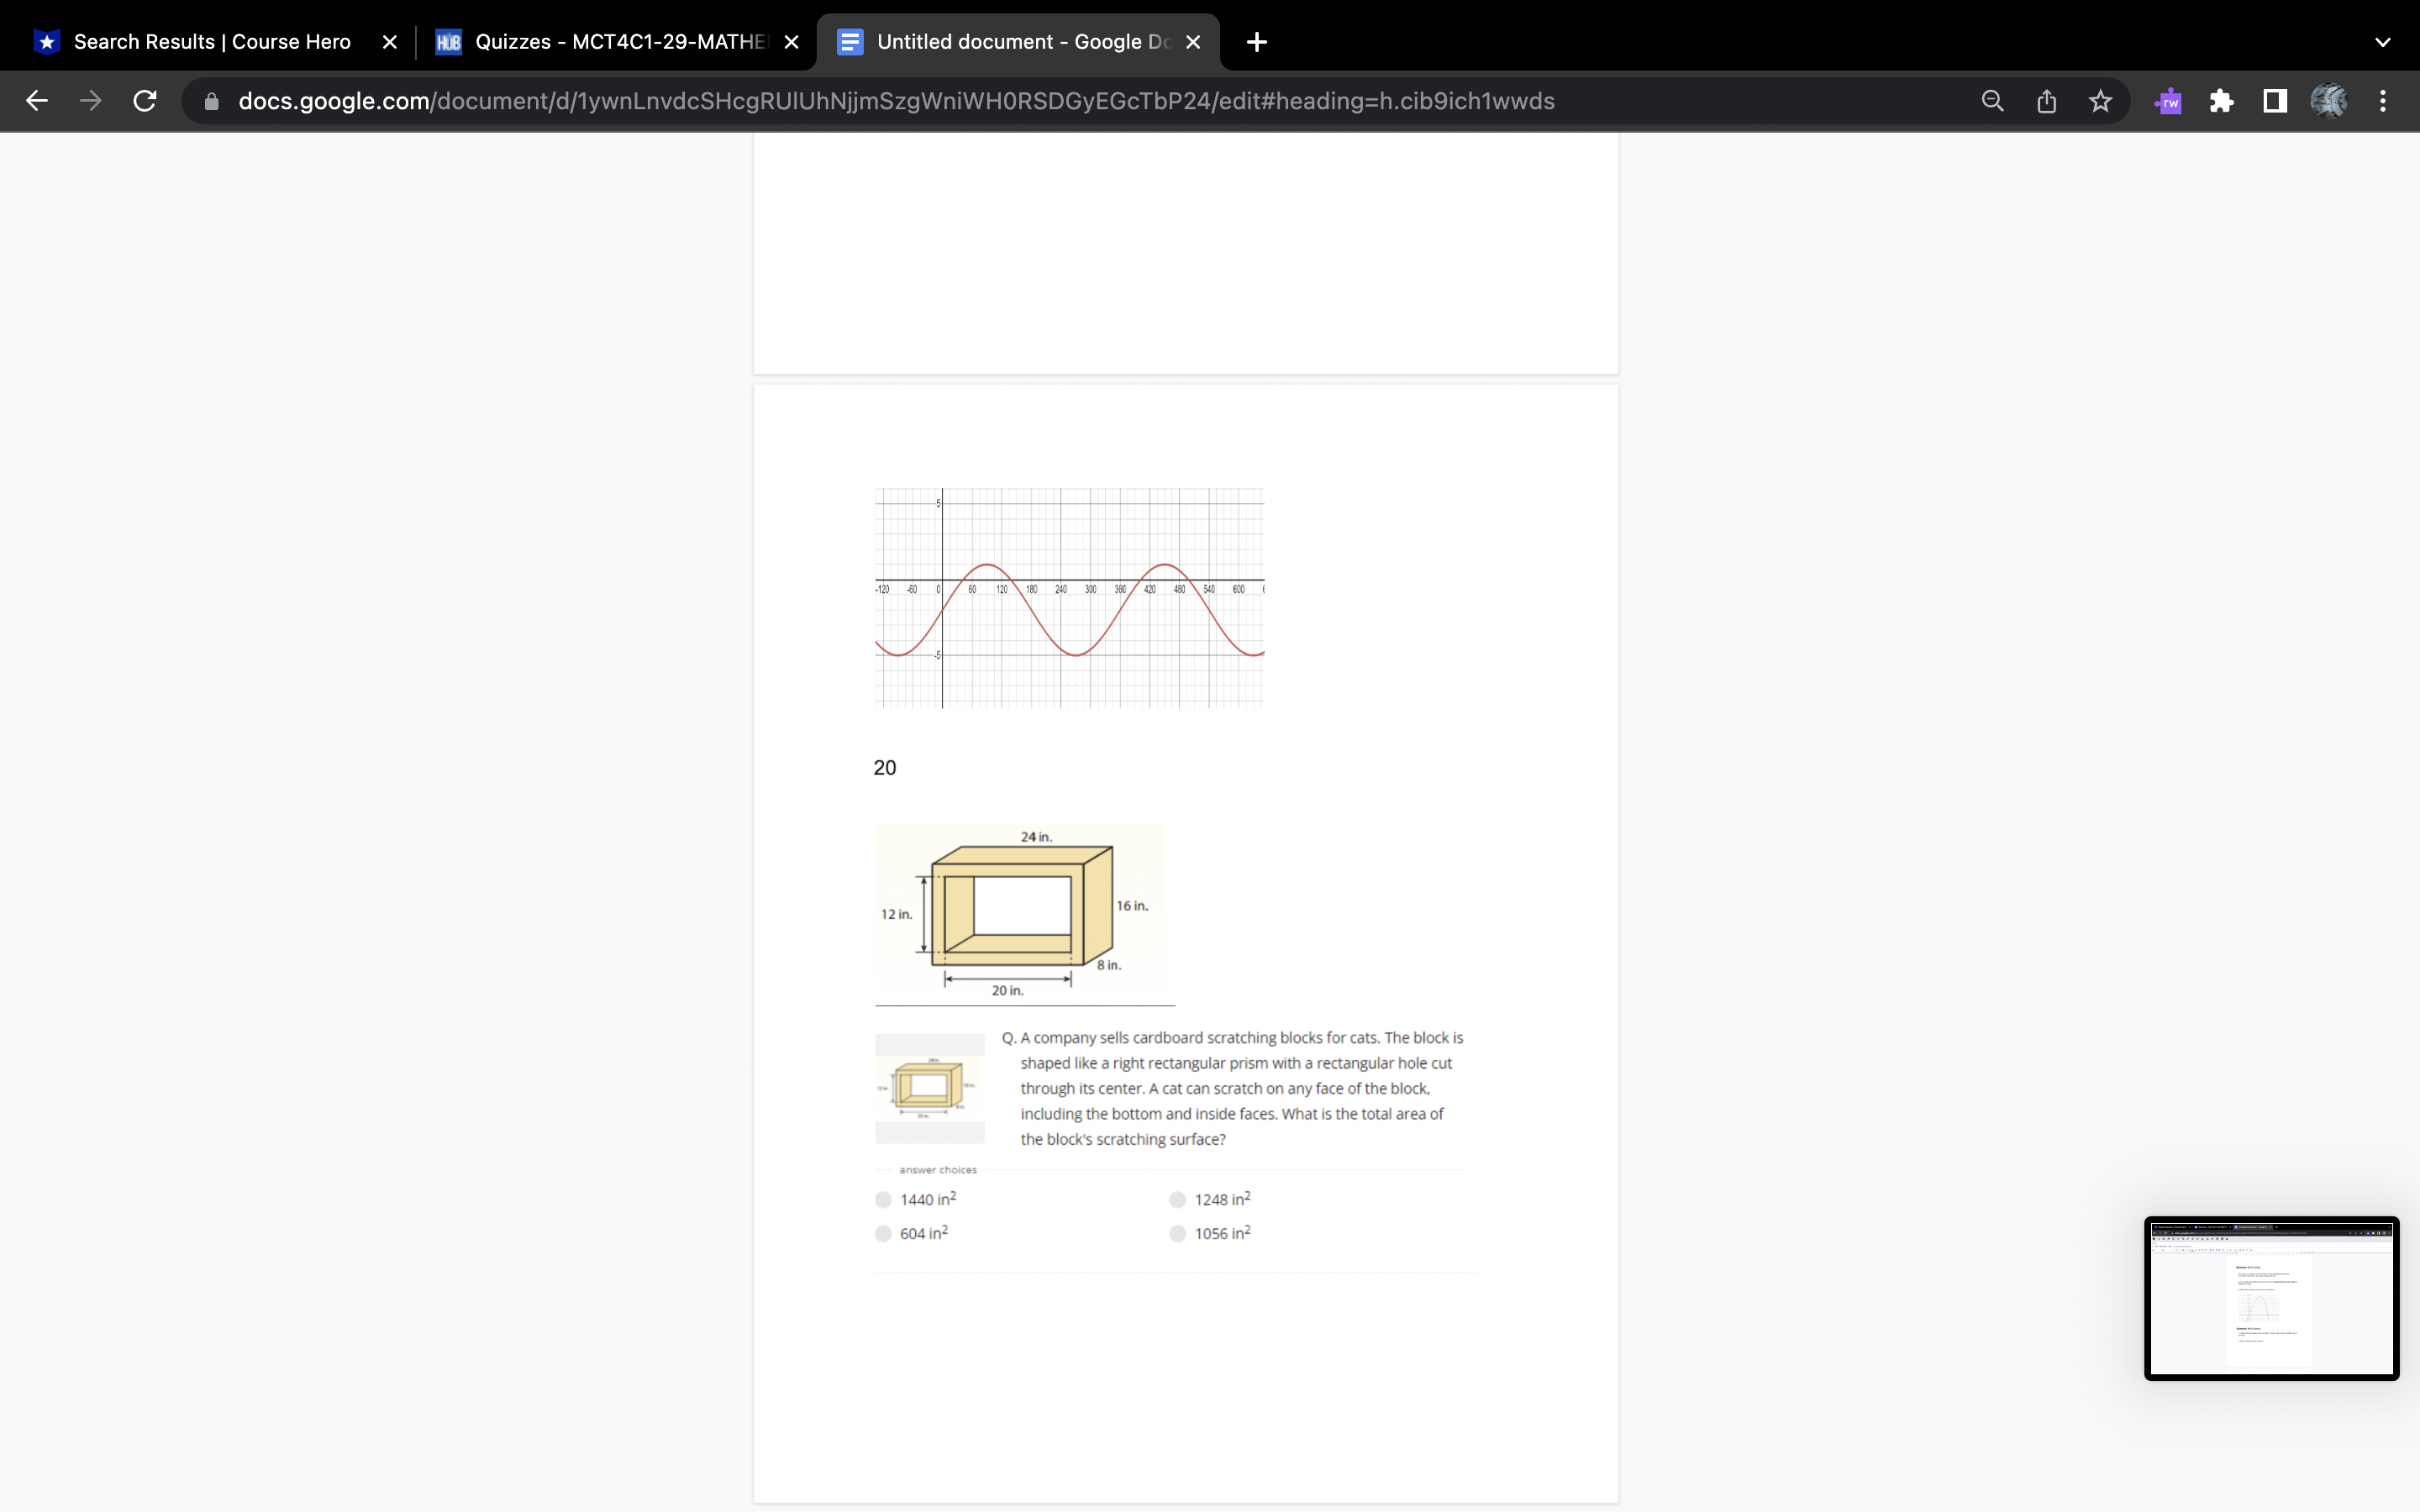Open the Extensions puzzle-piece menu
Viewport: 2420px width, 1512px height.
2221,100
